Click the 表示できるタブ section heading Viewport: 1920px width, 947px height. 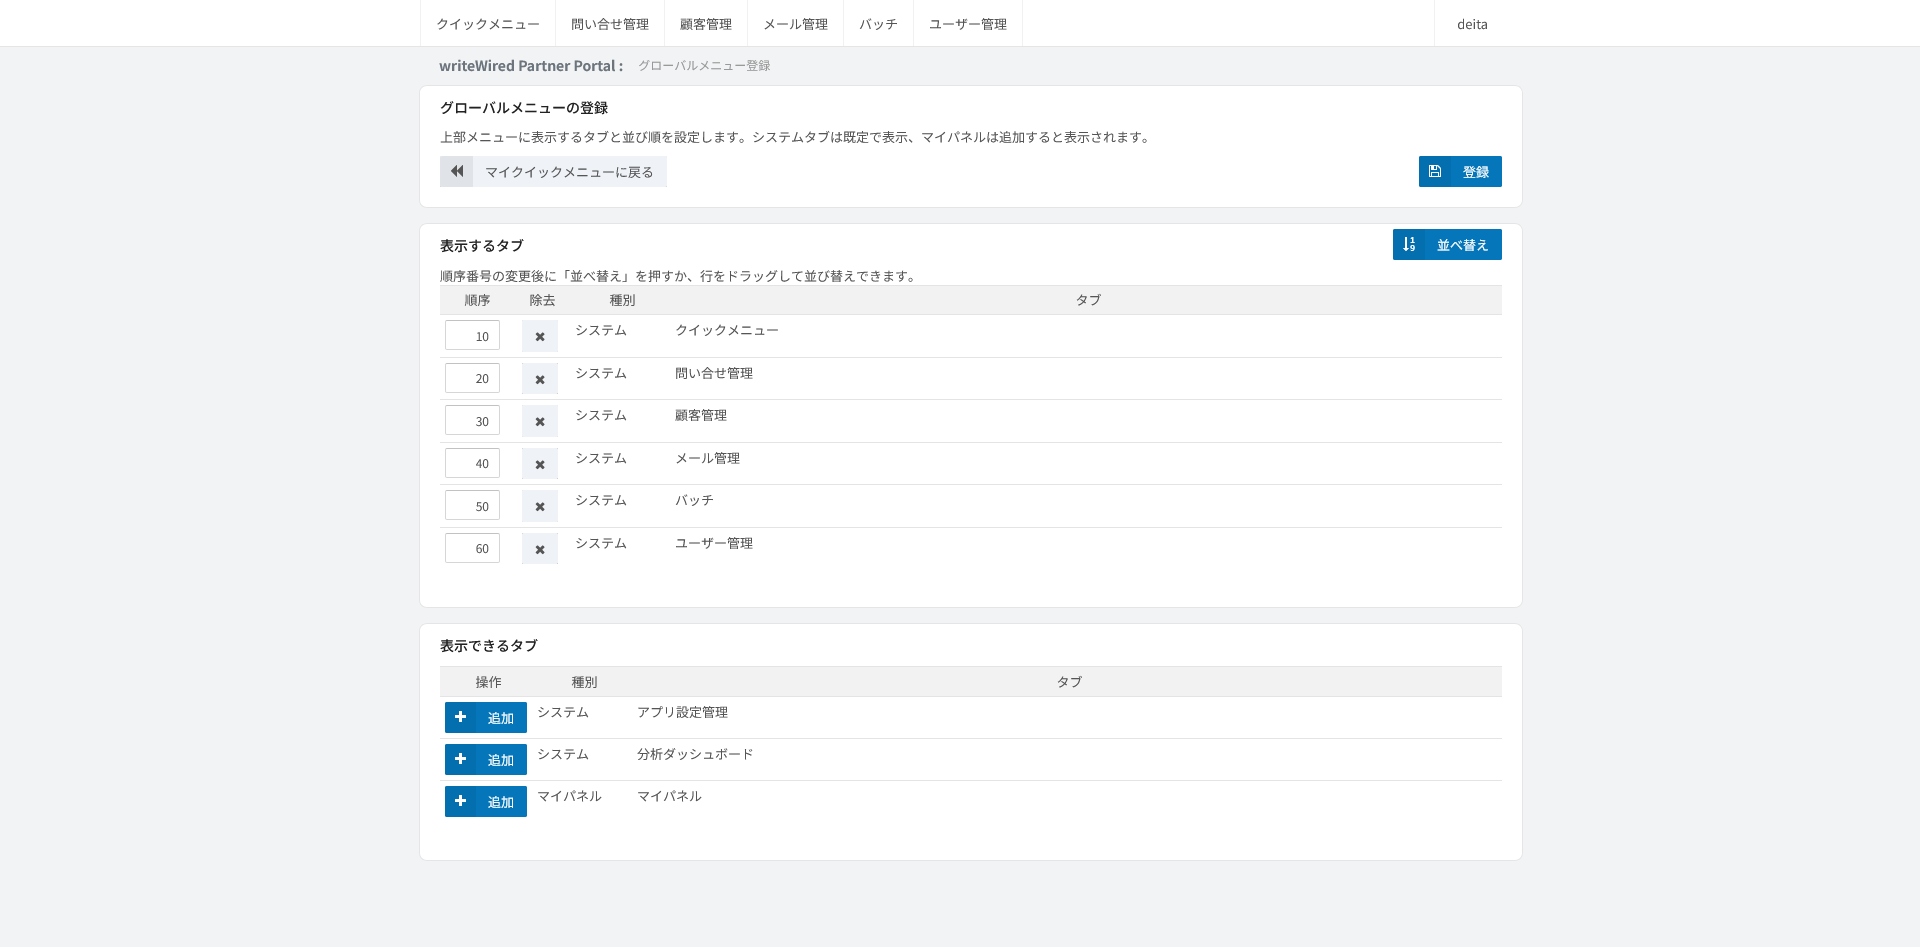pyautogui.click(x=489, y=646)
